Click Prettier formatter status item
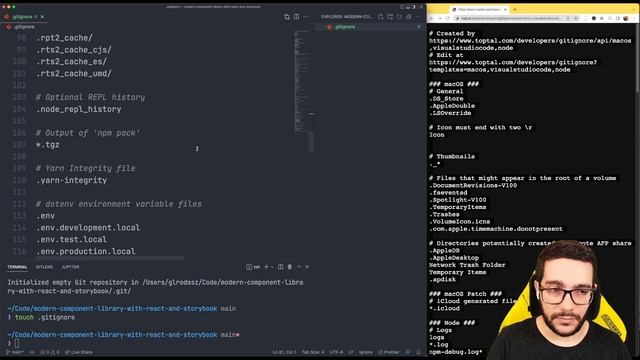This screenshot has height=360, width=640. point(389,352)
